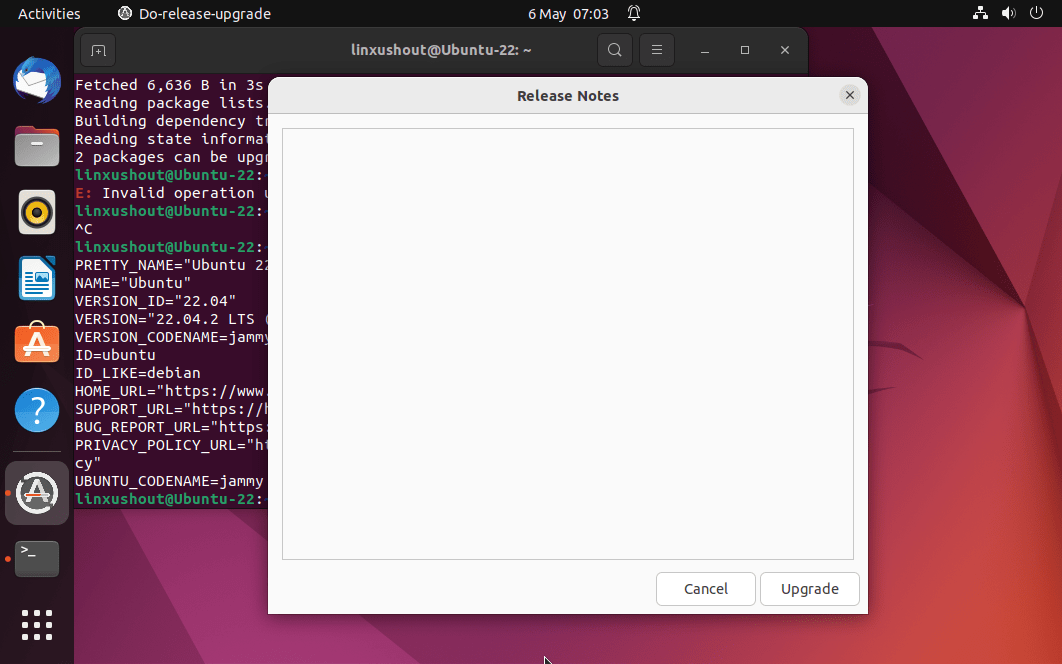This screenshot has width=1062, height=664.
Task: Open the clock and calendar at 6 May 07:03
Action: pos(568,14)
